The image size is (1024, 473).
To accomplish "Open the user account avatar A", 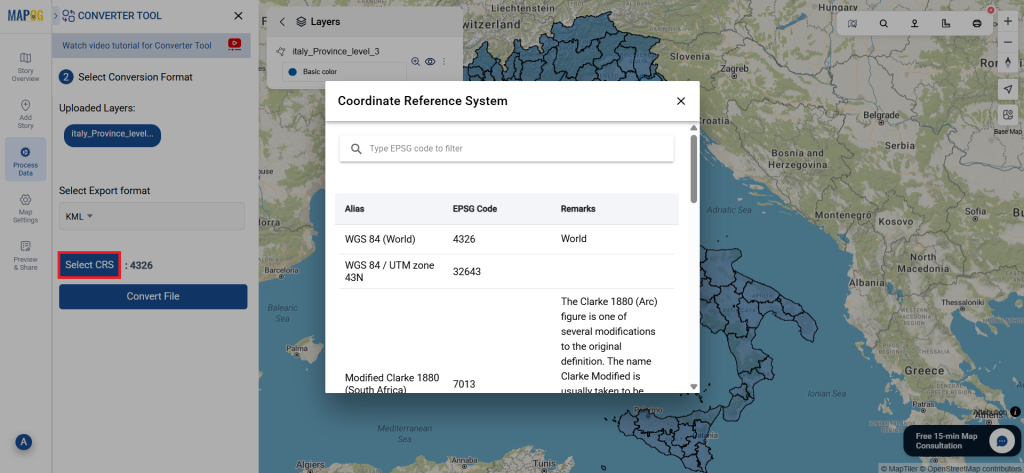I will tap(24, 442).
